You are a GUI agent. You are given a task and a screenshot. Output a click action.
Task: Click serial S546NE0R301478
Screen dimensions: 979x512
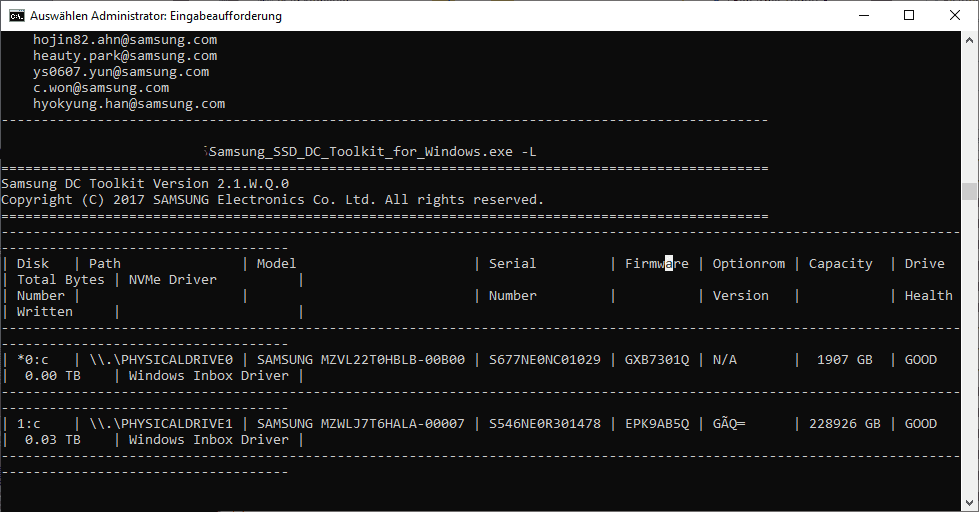click(x=544, y=424)
